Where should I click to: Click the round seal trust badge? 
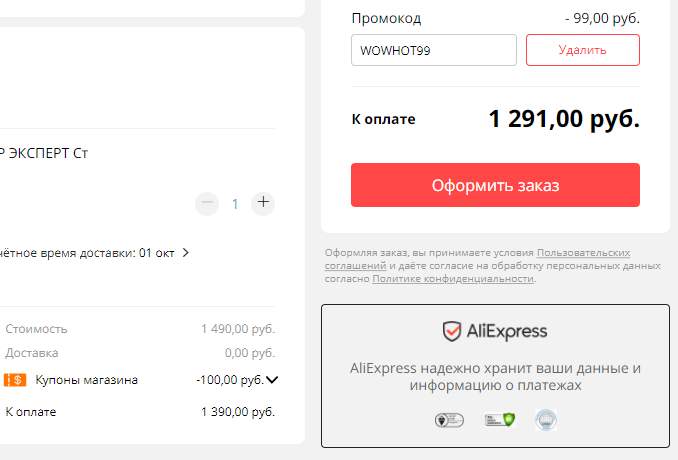click(x=546, y=420)
